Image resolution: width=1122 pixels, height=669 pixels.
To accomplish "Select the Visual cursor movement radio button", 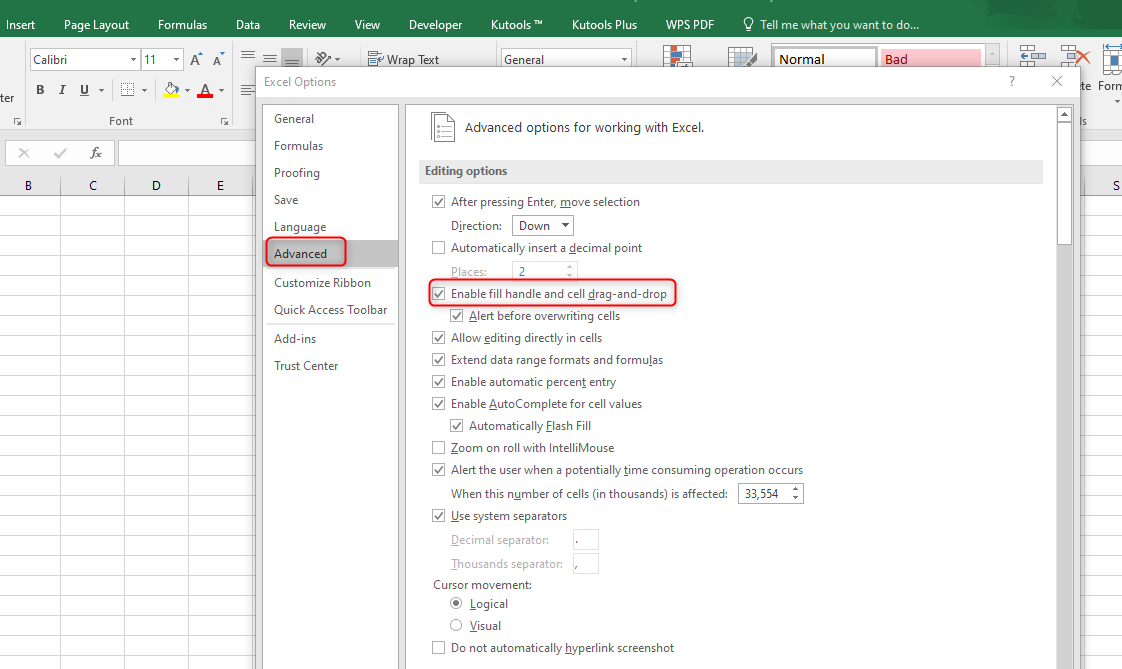I will (x=456, y=625).
